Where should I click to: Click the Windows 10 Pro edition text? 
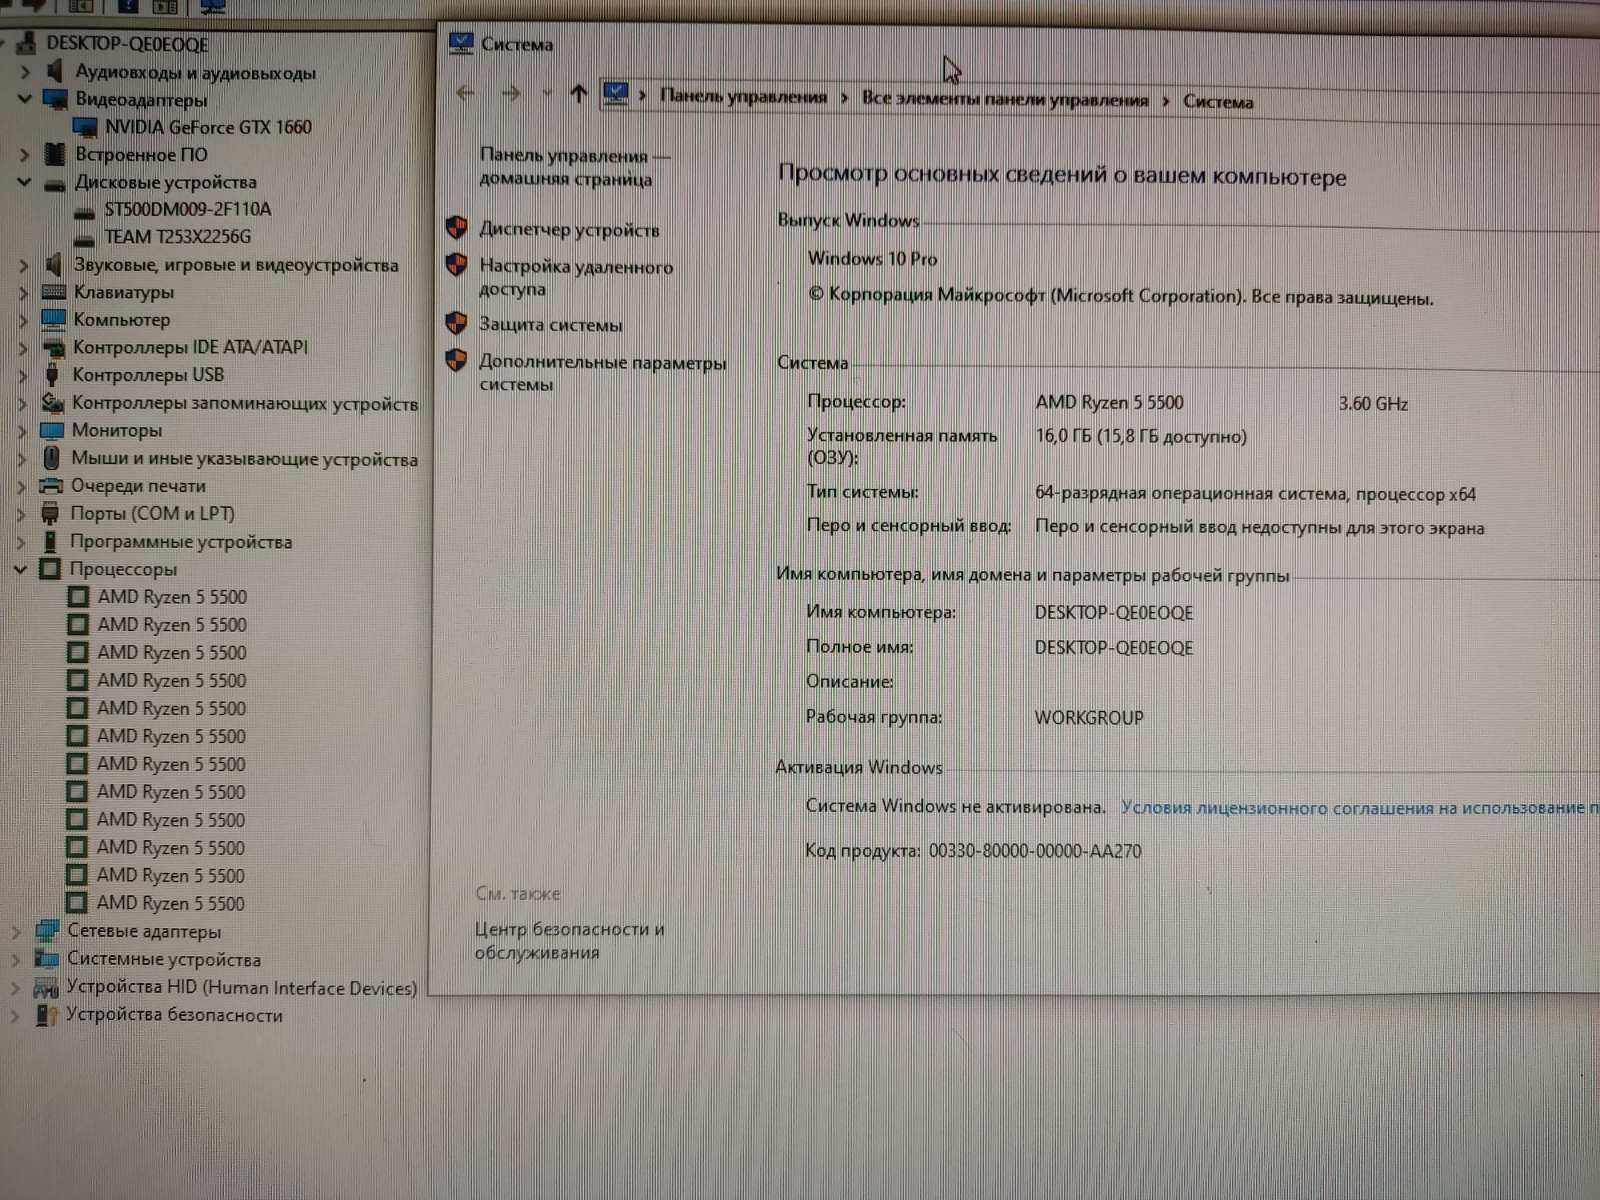872,259
